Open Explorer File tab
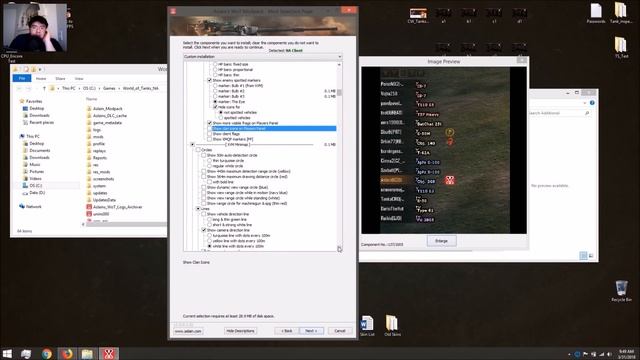The image size is (640, 360). pyautogui.click(x=22, y=78)
